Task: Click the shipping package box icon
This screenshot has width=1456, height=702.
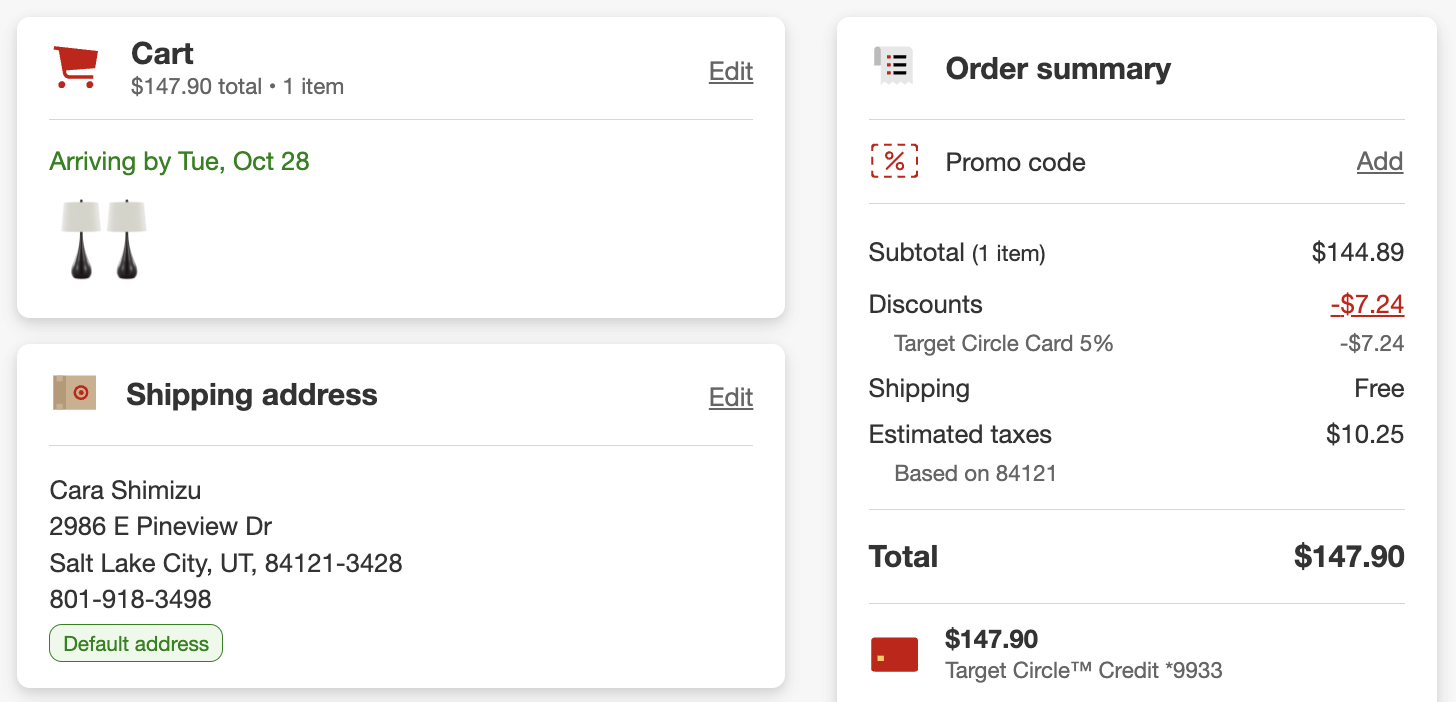Action: tap(74, 393)
